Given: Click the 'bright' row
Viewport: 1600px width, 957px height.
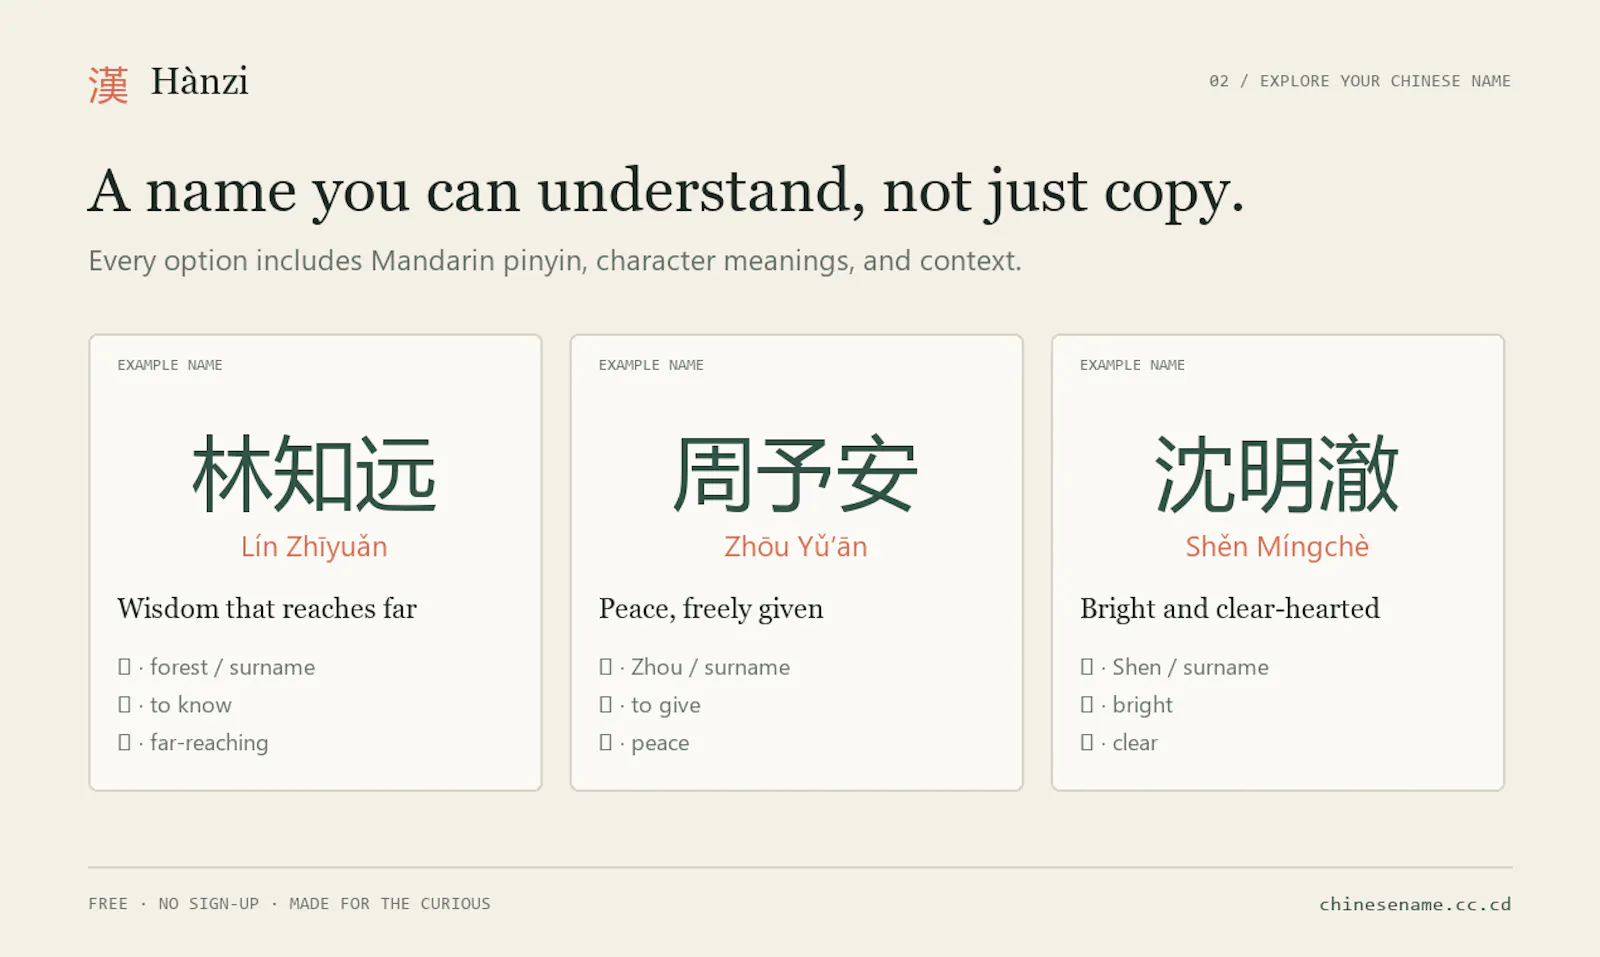Looking at the screenshot, I should [x=1126, y=705].
